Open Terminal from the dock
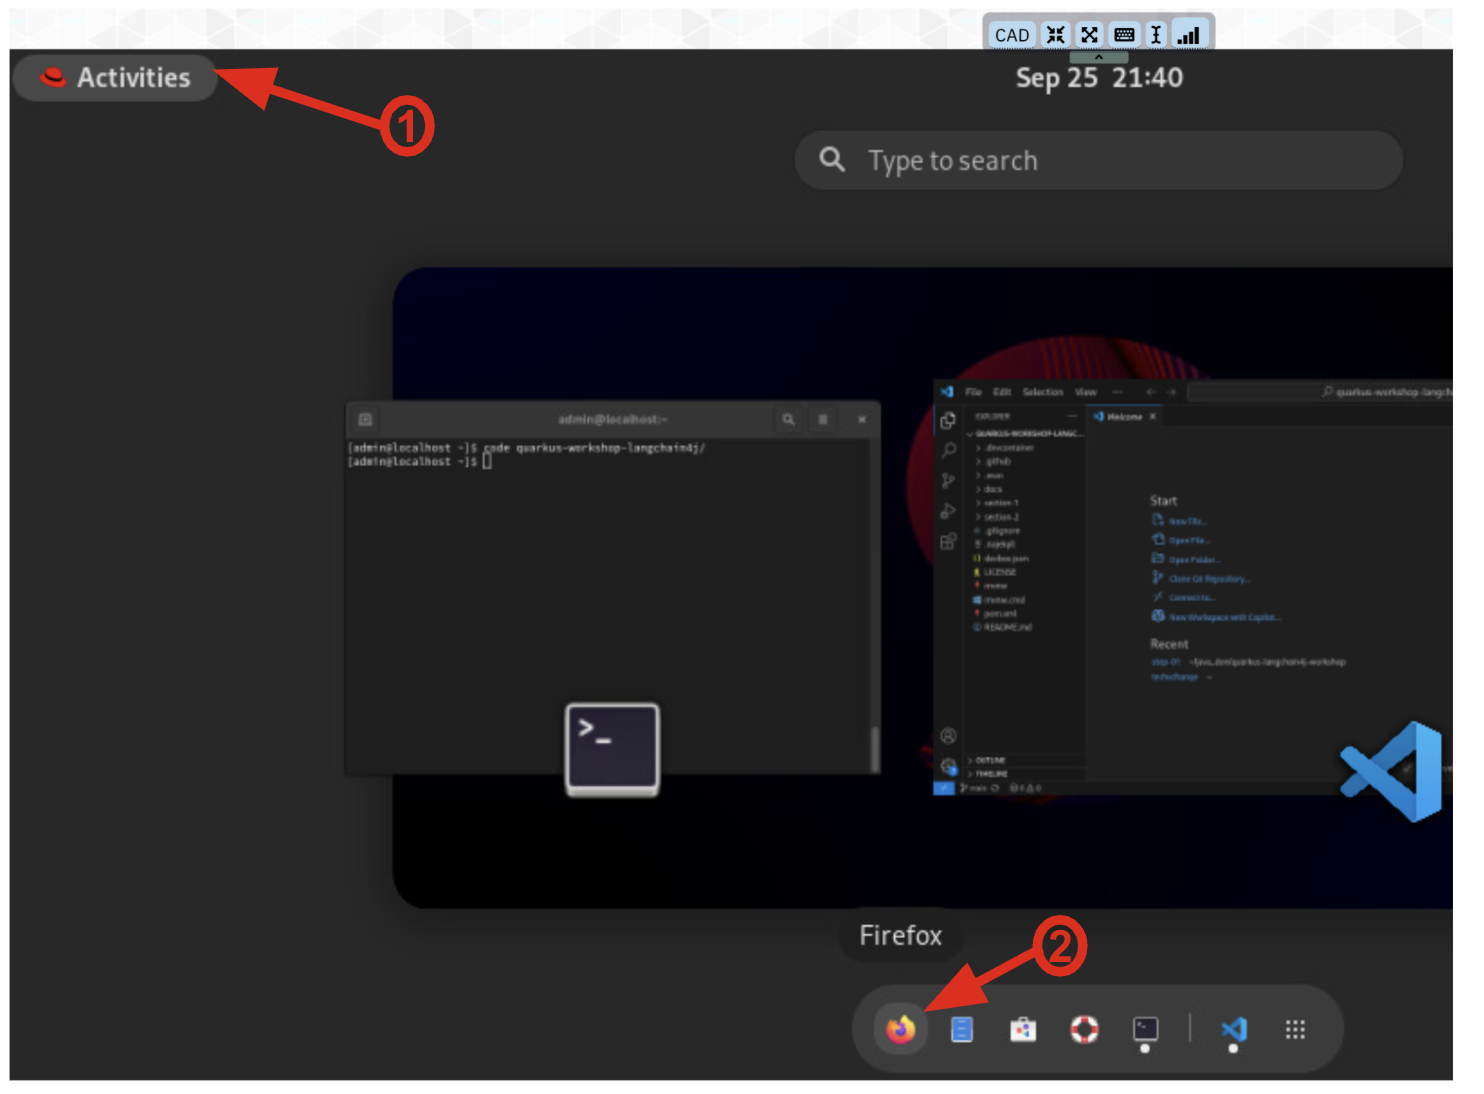Viewport: 1484px width, 1094px height. [1145, 1029]
